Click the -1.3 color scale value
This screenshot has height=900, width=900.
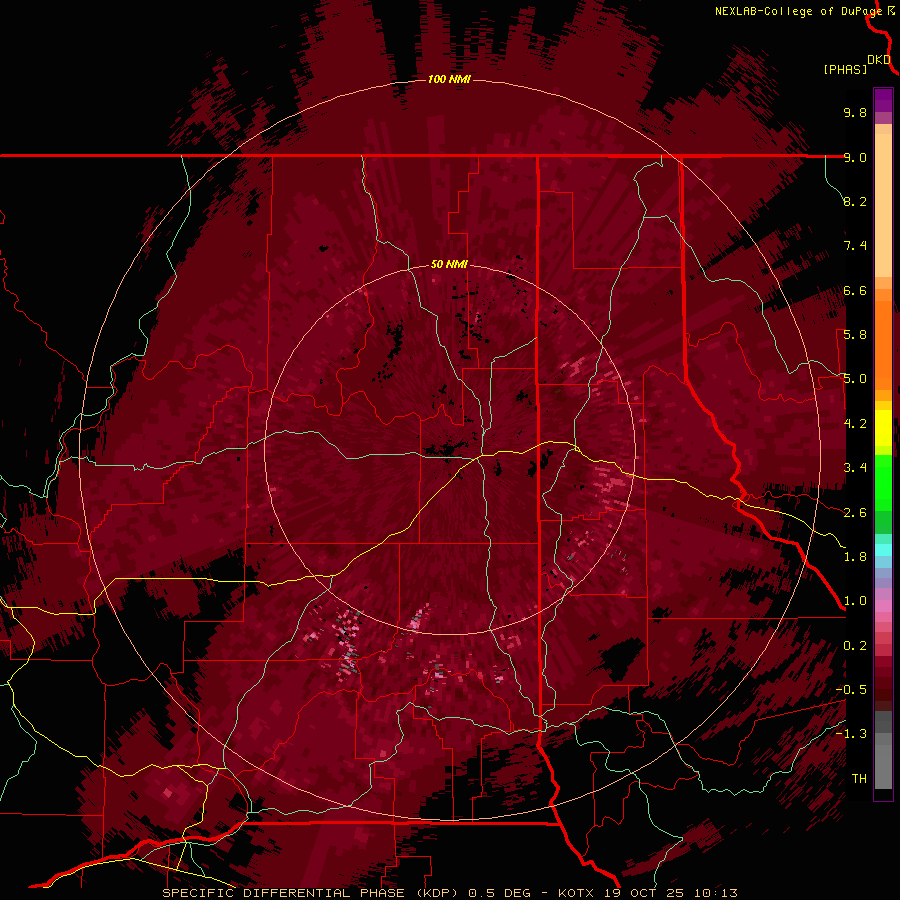(x=851, y=734)
